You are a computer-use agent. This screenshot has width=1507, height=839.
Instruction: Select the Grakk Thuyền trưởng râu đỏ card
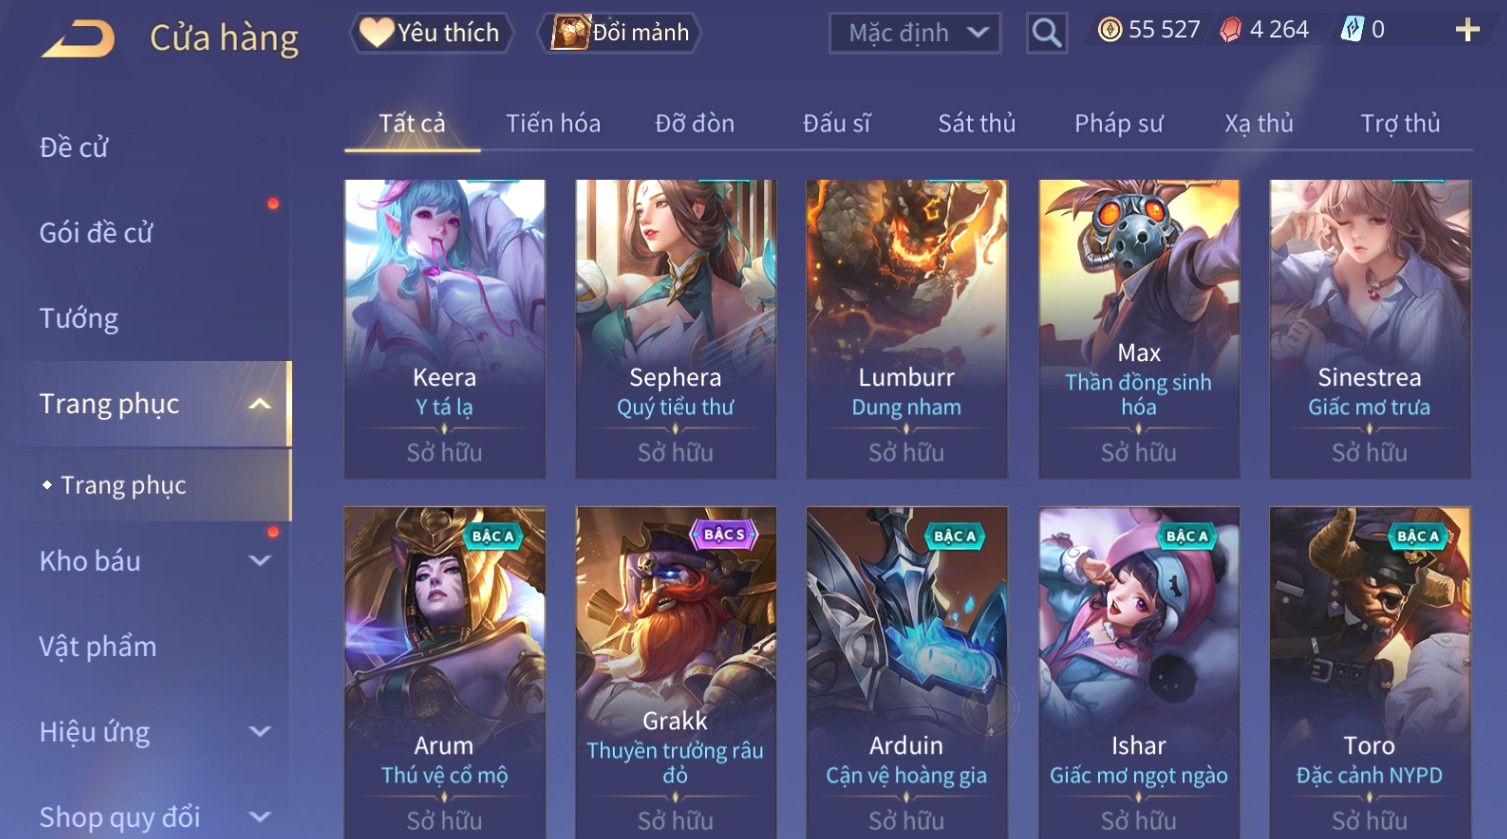coord(676,672)
